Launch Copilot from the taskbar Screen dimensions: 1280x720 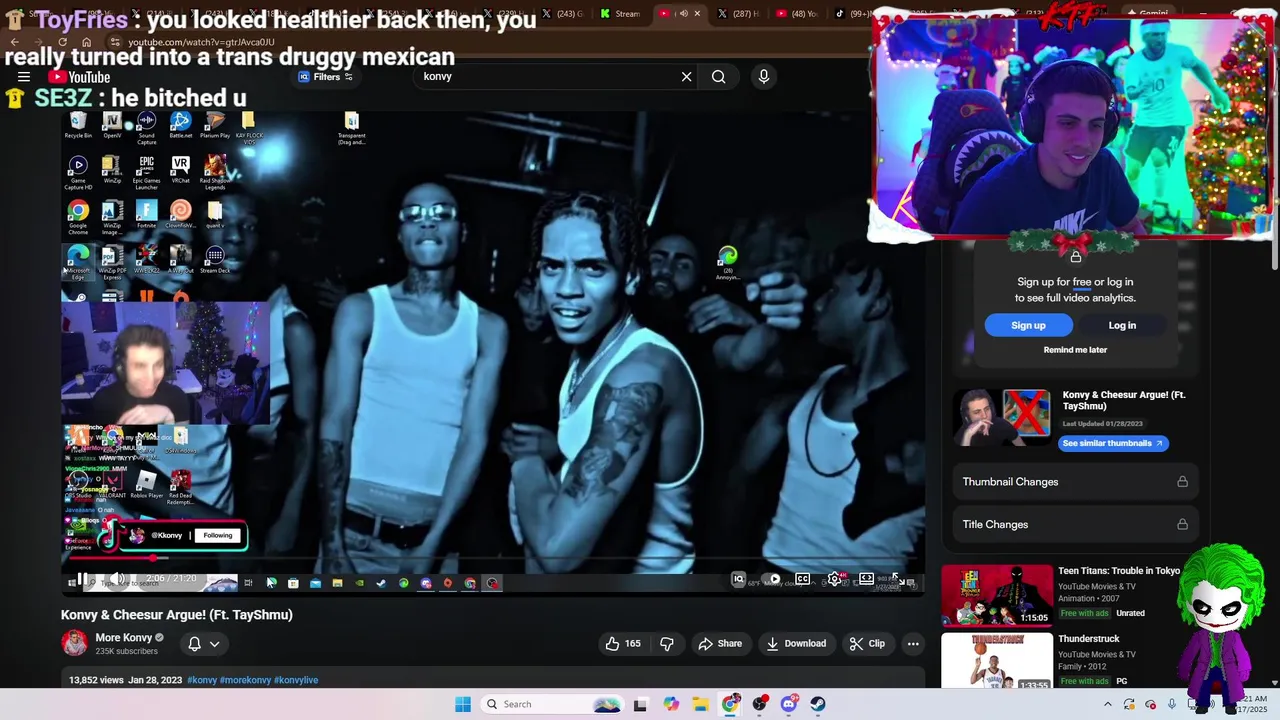671,704
